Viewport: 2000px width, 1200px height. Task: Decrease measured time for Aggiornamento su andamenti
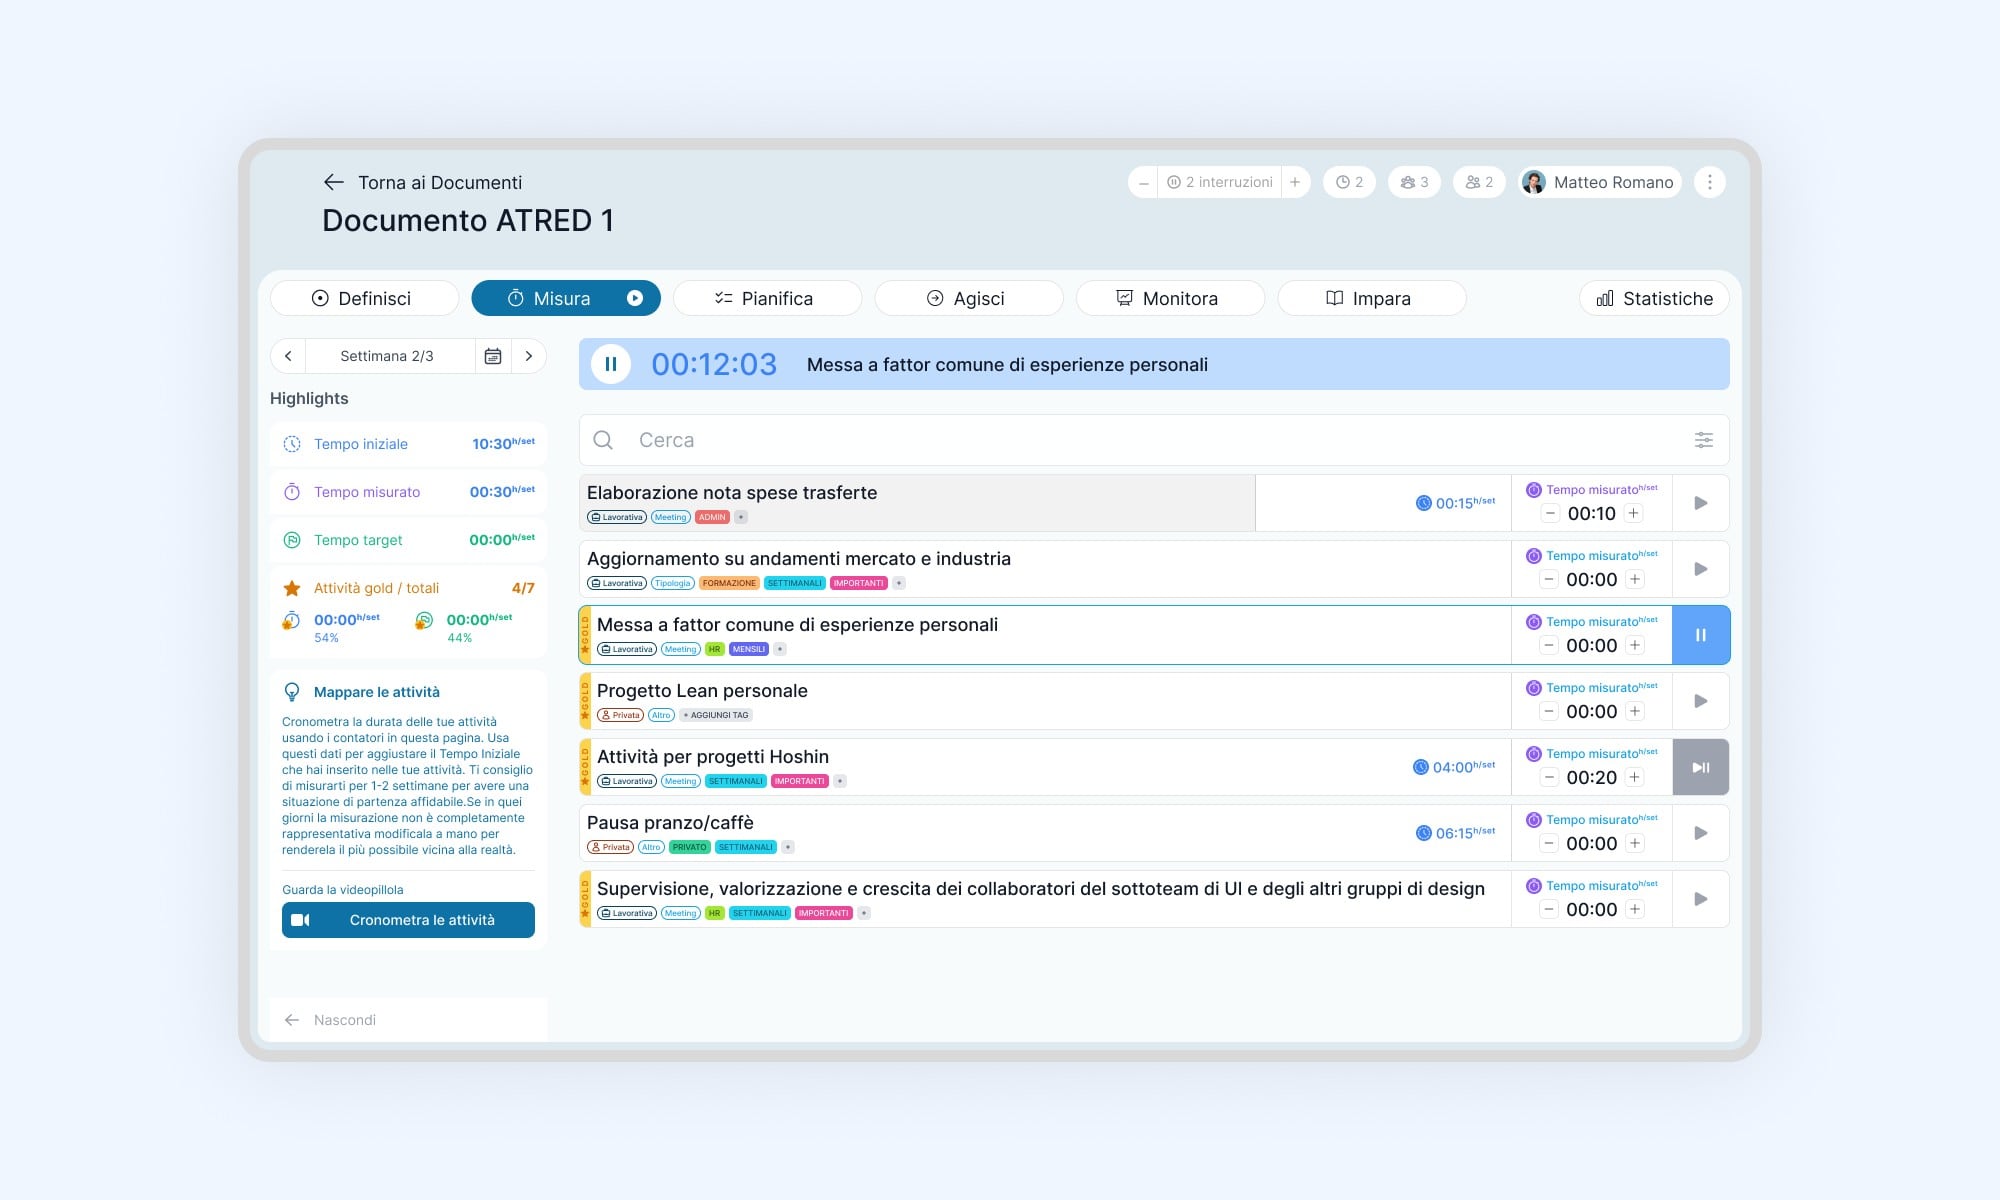coord(1549,579)
